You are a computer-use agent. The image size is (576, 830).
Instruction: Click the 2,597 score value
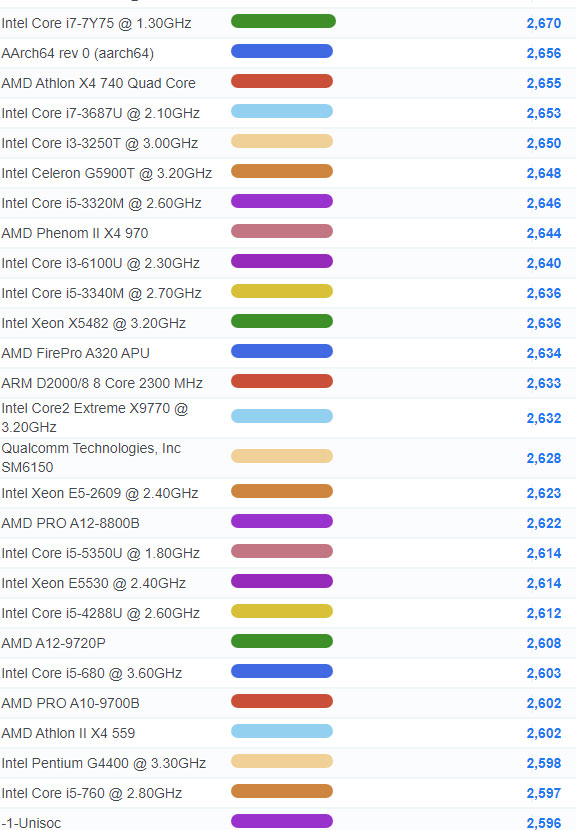pos(544,793)
